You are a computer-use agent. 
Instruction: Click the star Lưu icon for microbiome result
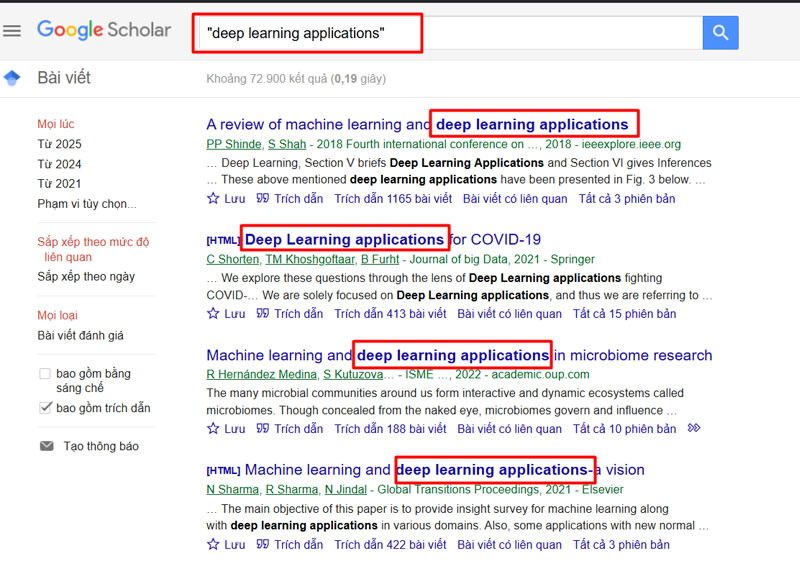(x=213, y=429)
